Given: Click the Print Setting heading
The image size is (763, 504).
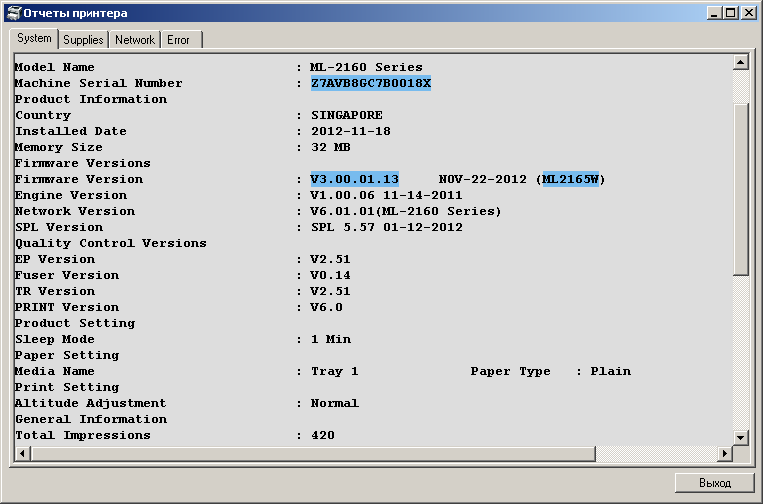Looking at the screenshot, I should pyautogui.click(x=67, y=387).
